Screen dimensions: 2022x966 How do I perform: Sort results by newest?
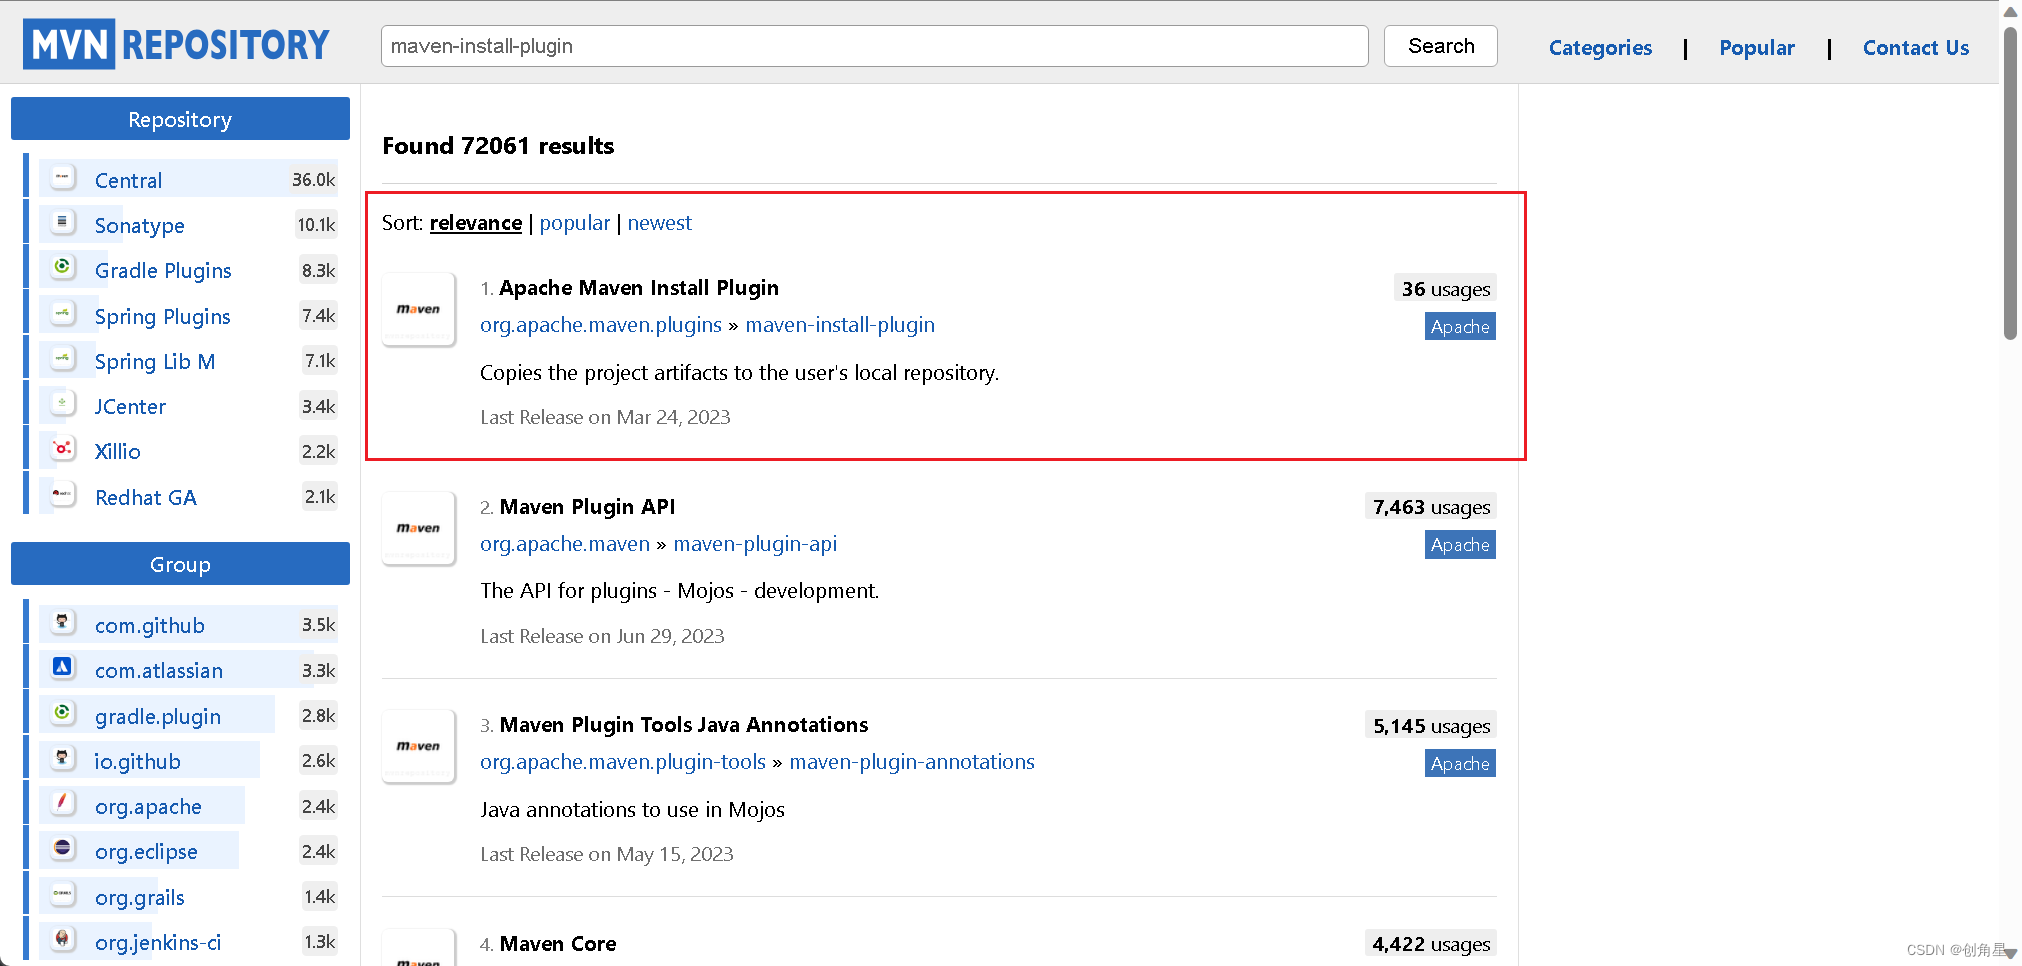659,222
